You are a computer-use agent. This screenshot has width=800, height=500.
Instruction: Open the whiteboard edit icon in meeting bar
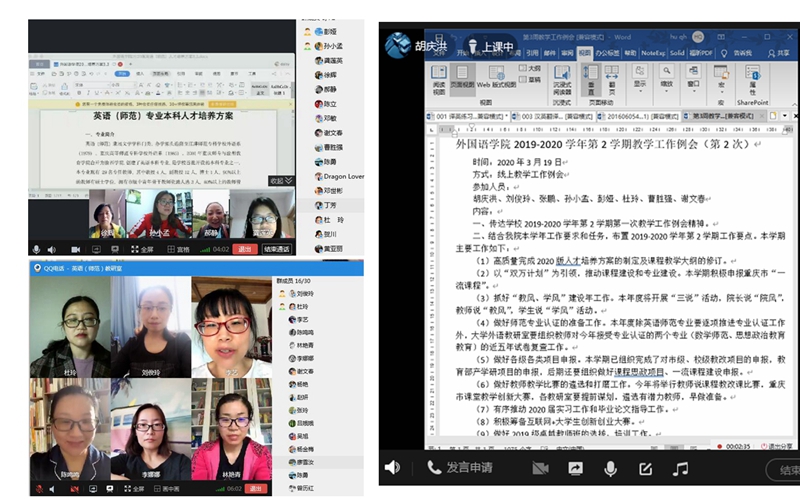645,468
